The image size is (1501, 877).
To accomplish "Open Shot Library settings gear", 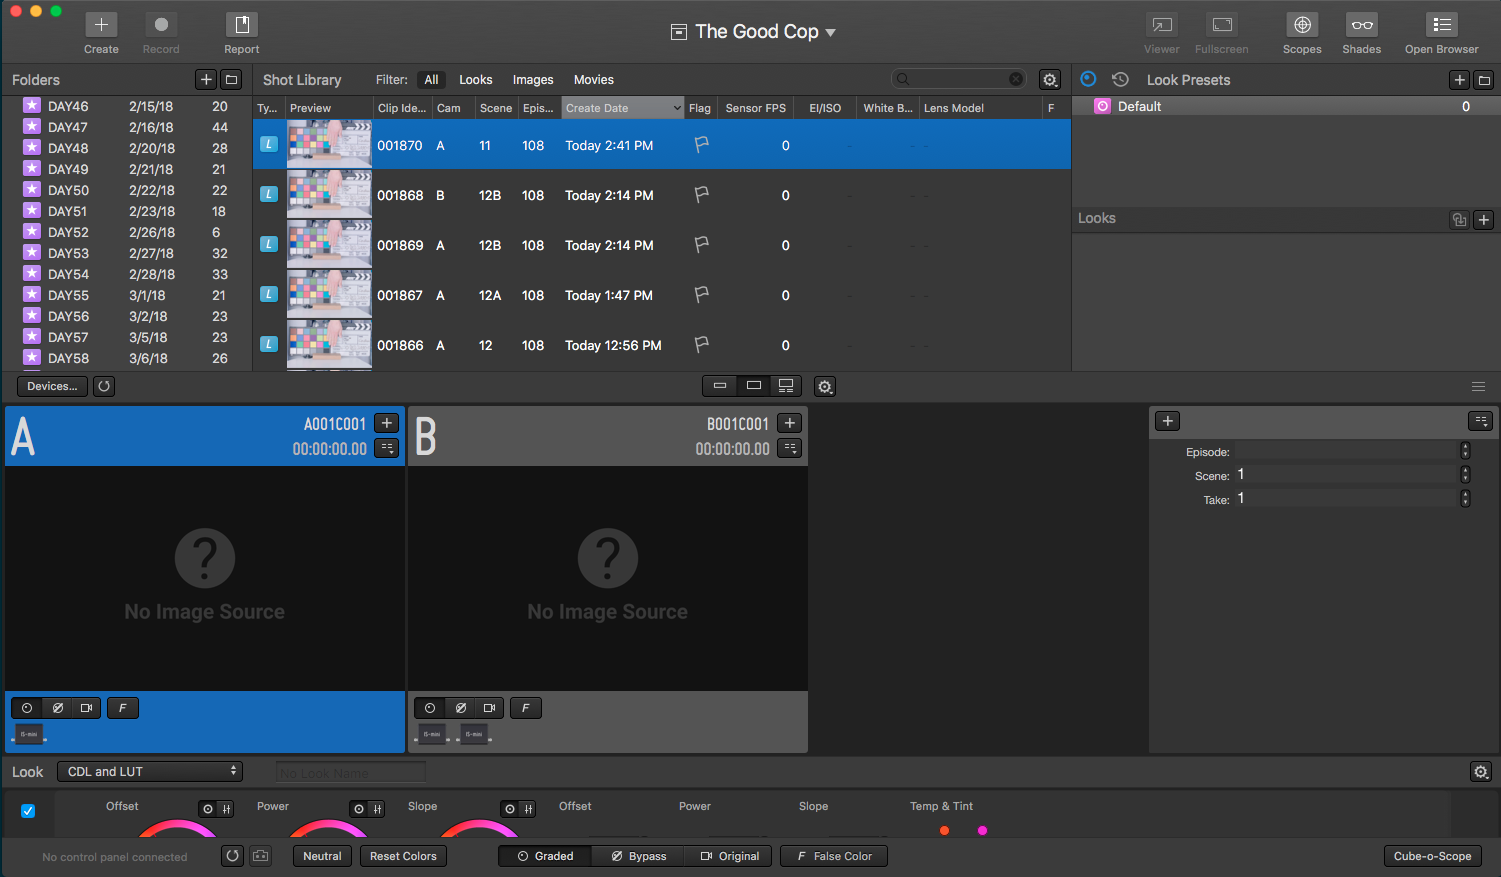I will click(1049, 80).
